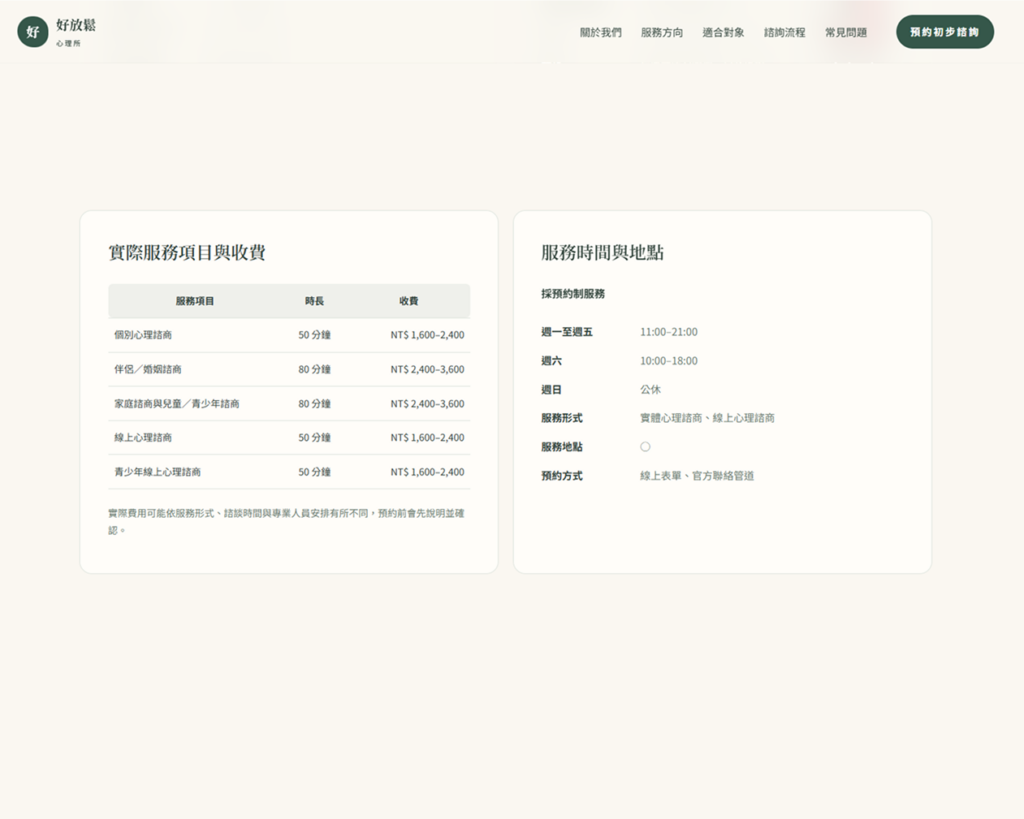Click the 實際服務項目與收費 heading
1024x819 pixels.
187,253
